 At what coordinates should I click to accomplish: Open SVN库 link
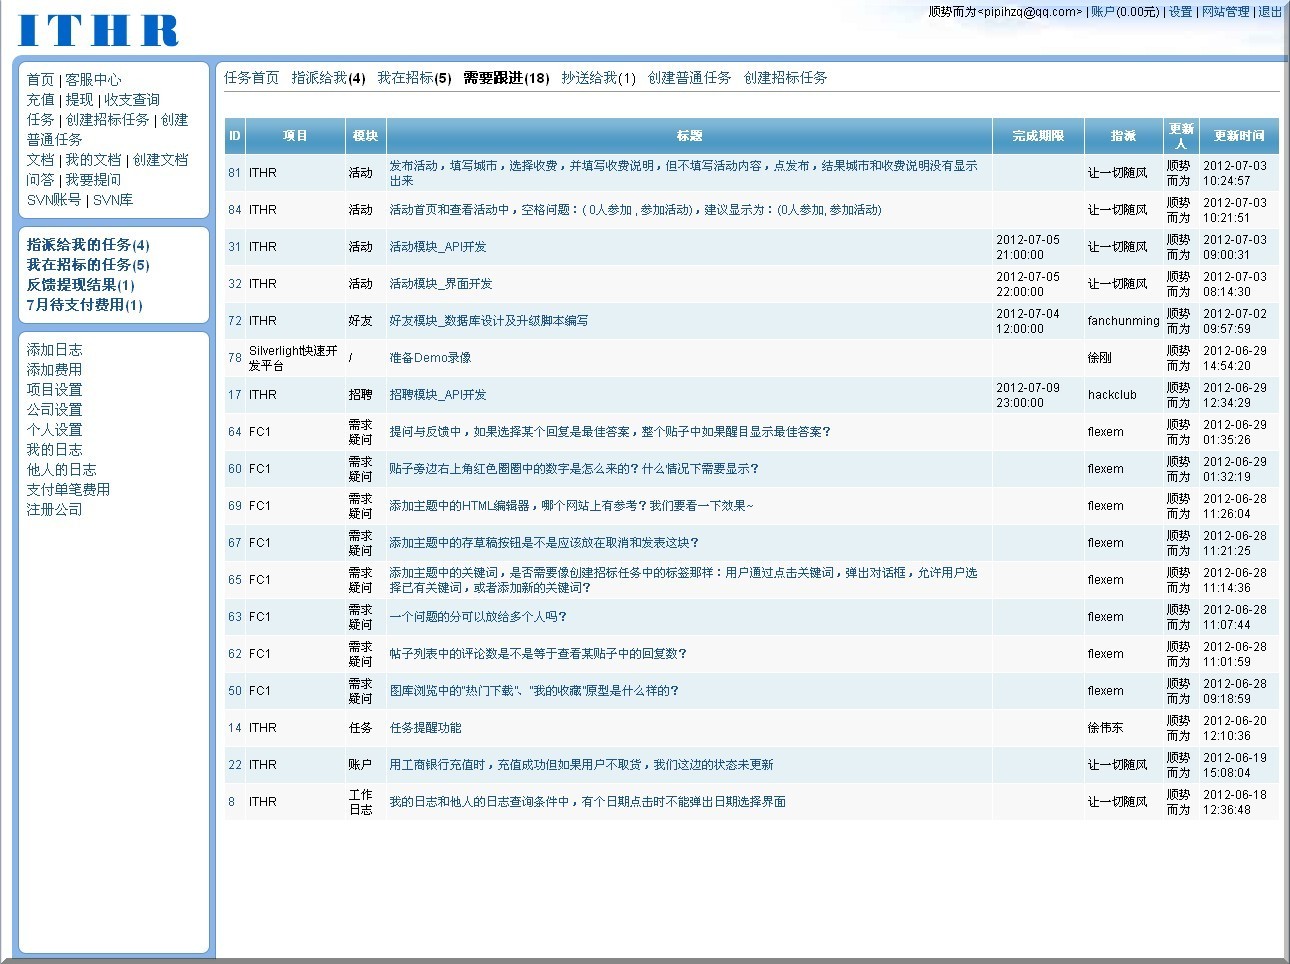click(113, 200)
